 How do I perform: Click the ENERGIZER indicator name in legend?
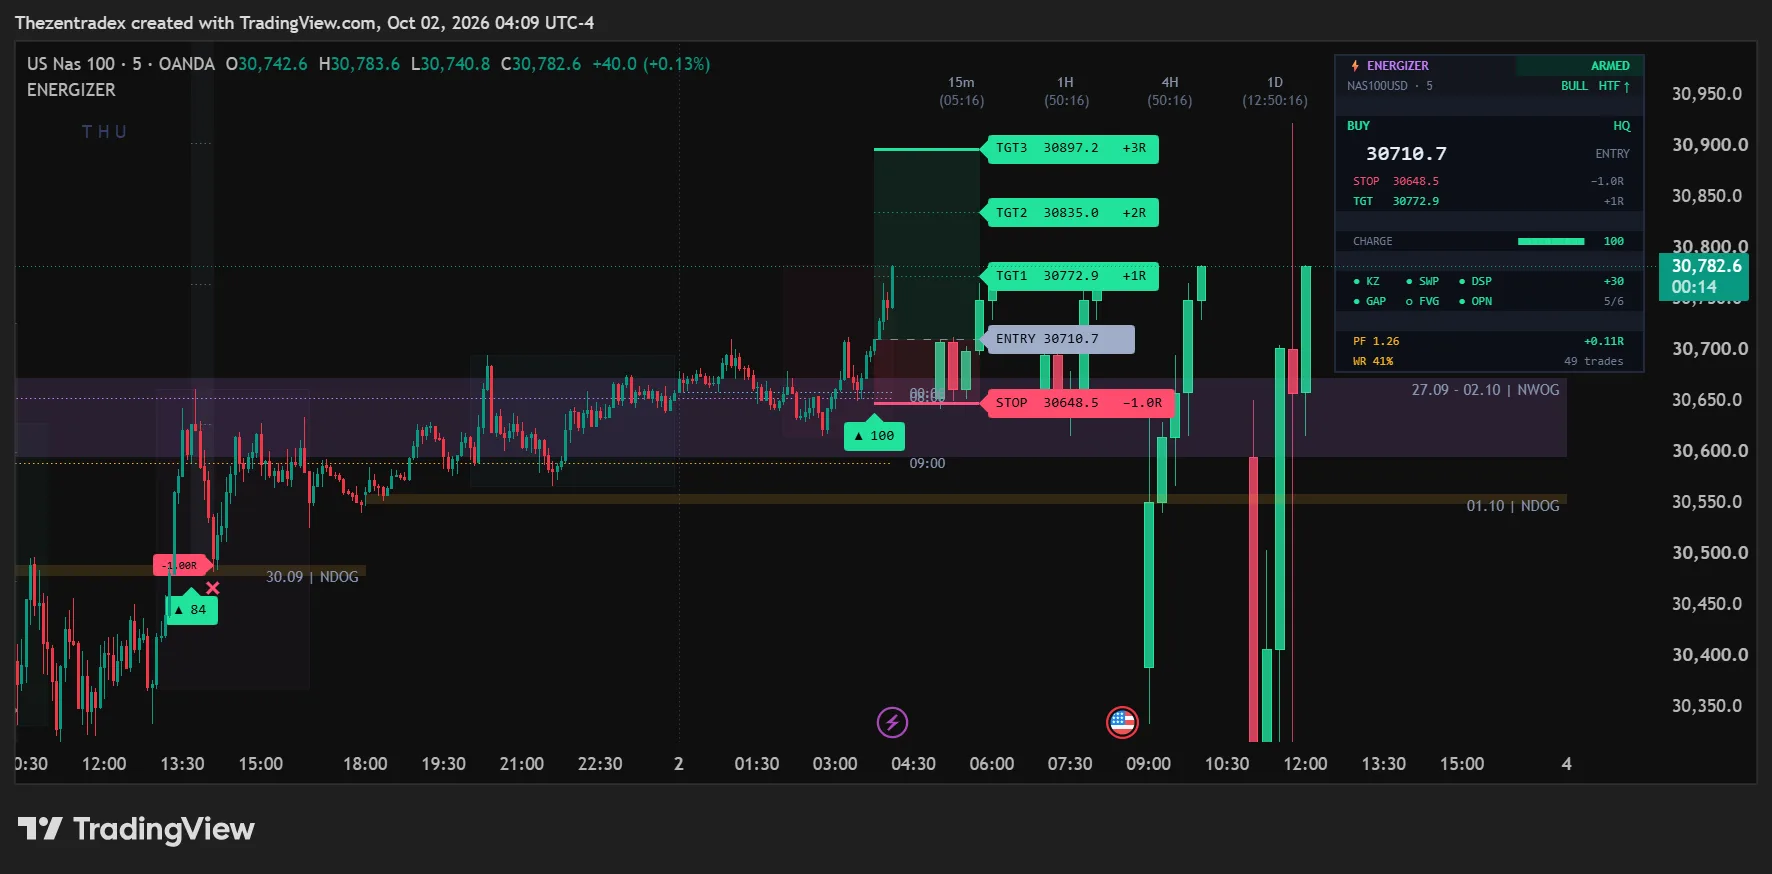pyautogui.click(x=71, y=90)
